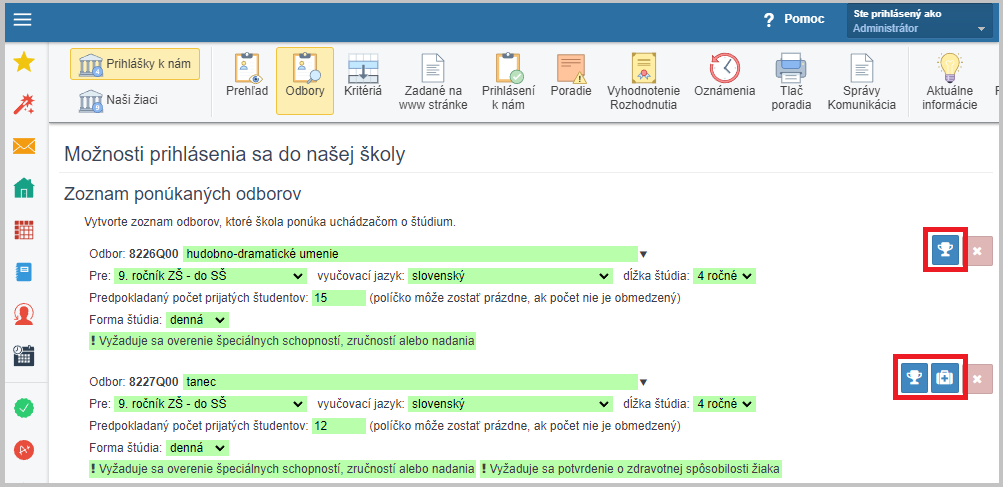Open the favorites star in sidebar
The image size is (1003, 487).
[24, 62]
